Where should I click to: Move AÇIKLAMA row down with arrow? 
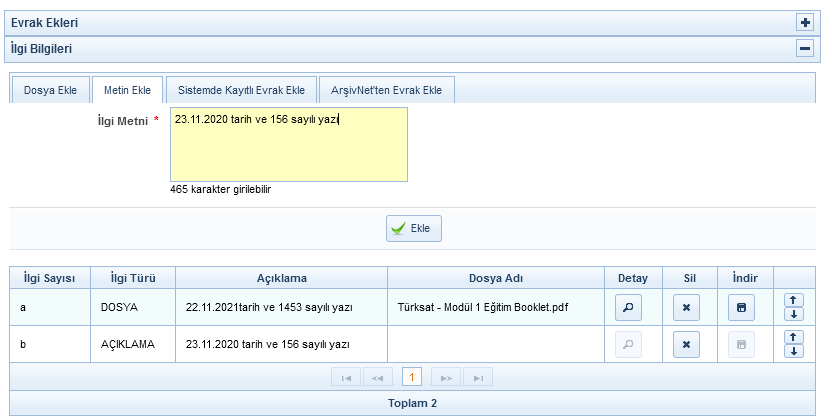coord(795,351)
